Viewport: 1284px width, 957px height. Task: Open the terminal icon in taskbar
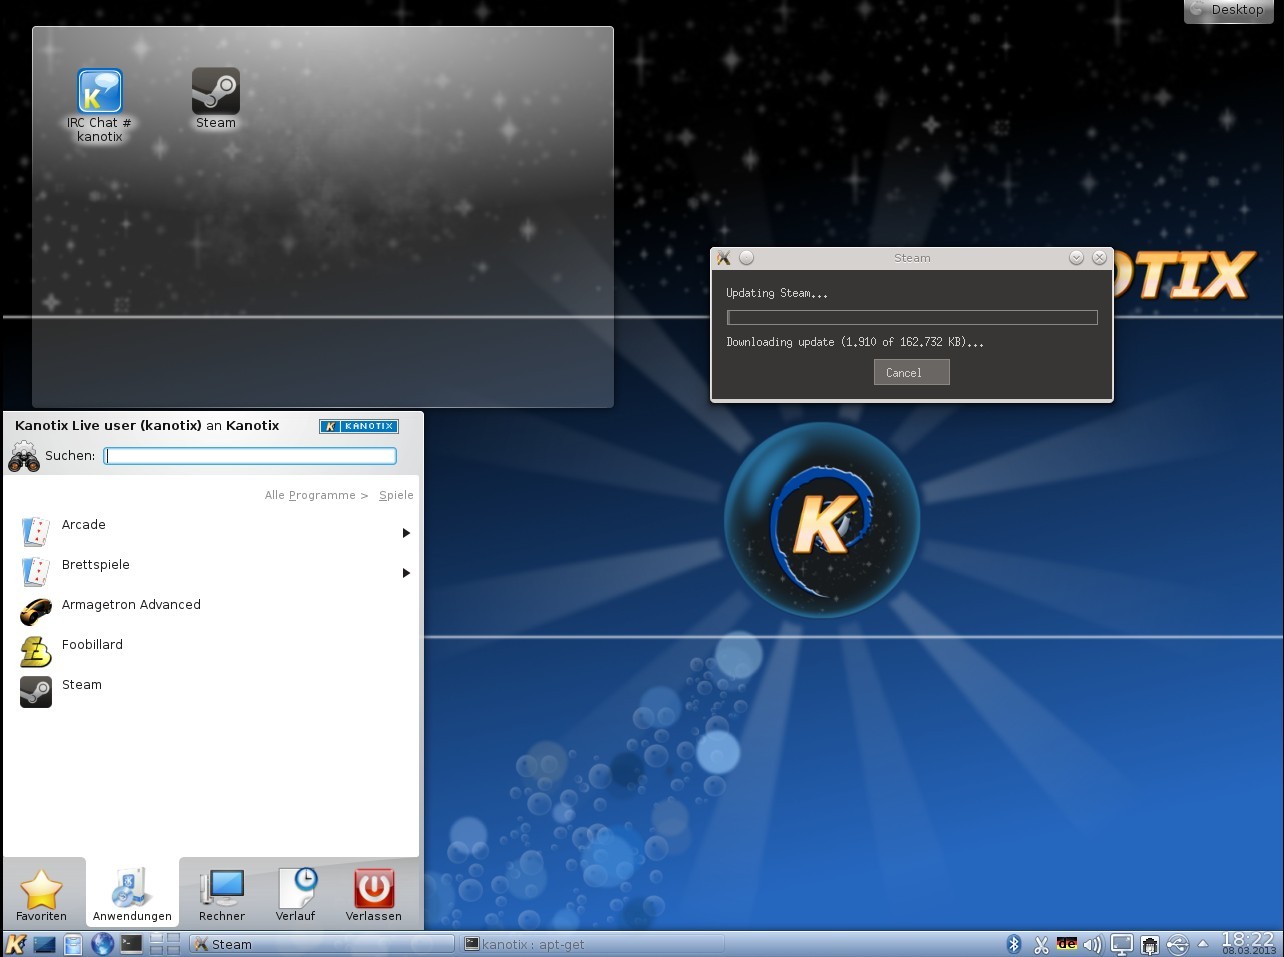coord(131,944)
